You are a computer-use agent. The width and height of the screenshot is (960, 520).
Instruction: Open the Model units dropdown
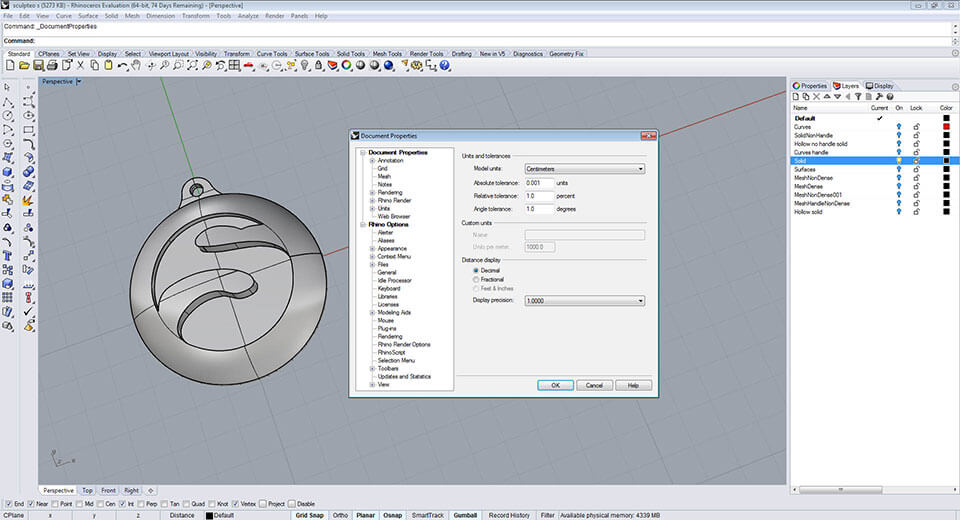click(x=585, y=168)
